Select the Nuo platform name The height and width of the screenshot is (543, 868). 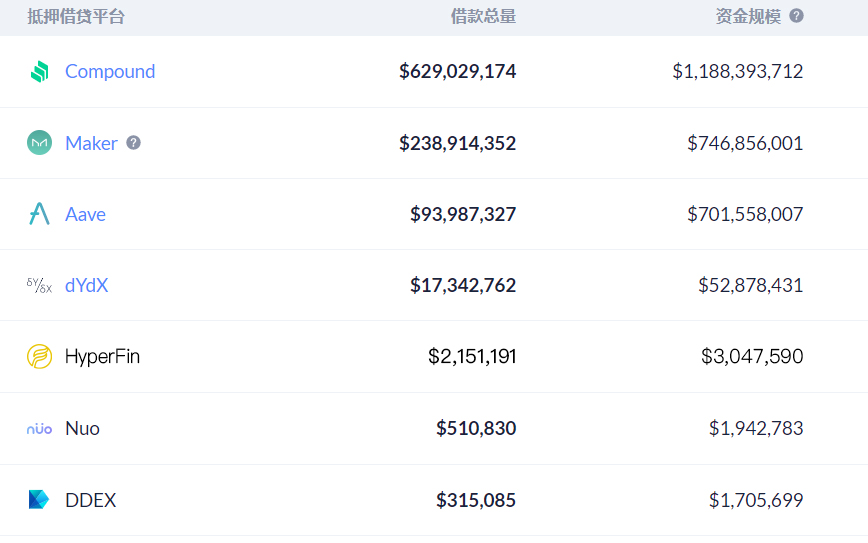[82, 428]
